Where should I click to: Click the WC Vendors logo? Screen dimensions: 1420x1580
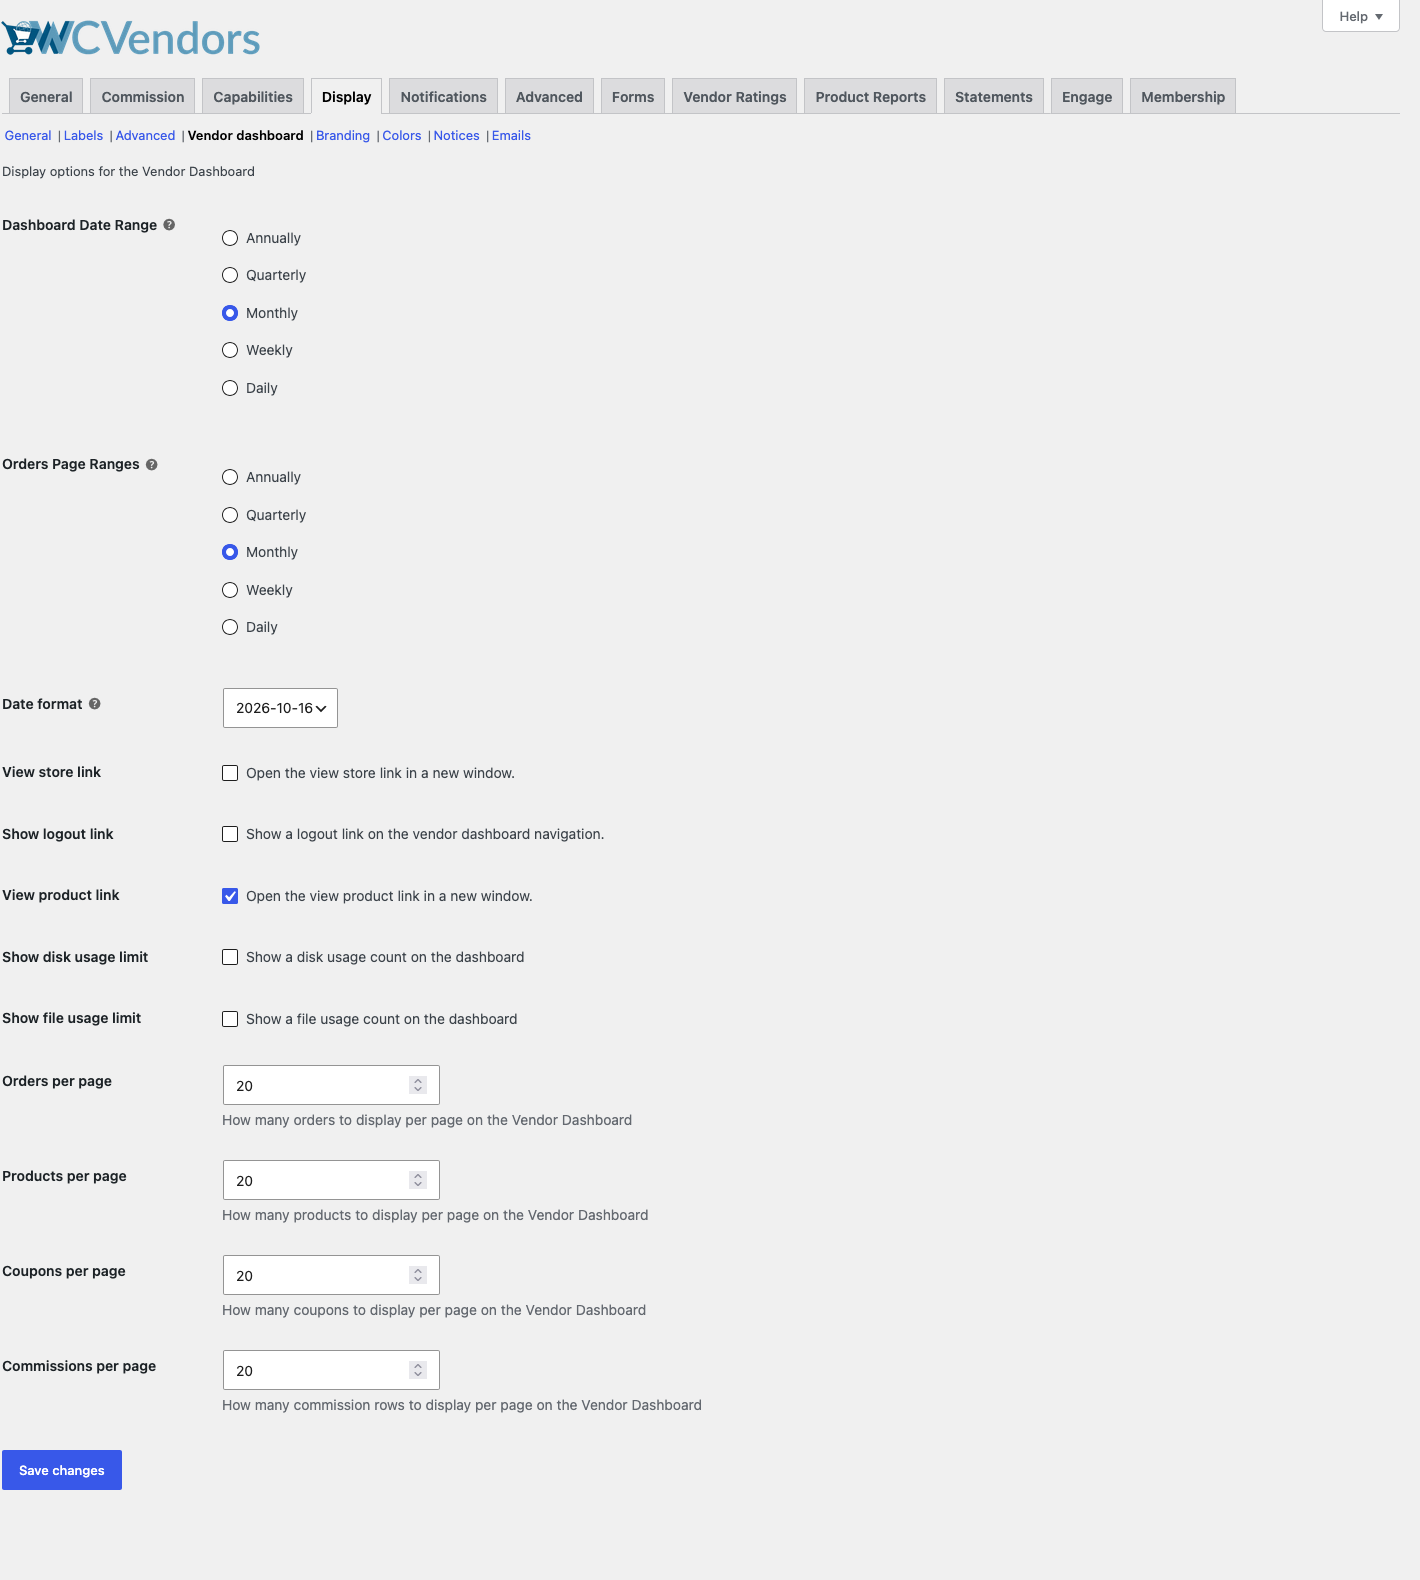coord(131,38)
